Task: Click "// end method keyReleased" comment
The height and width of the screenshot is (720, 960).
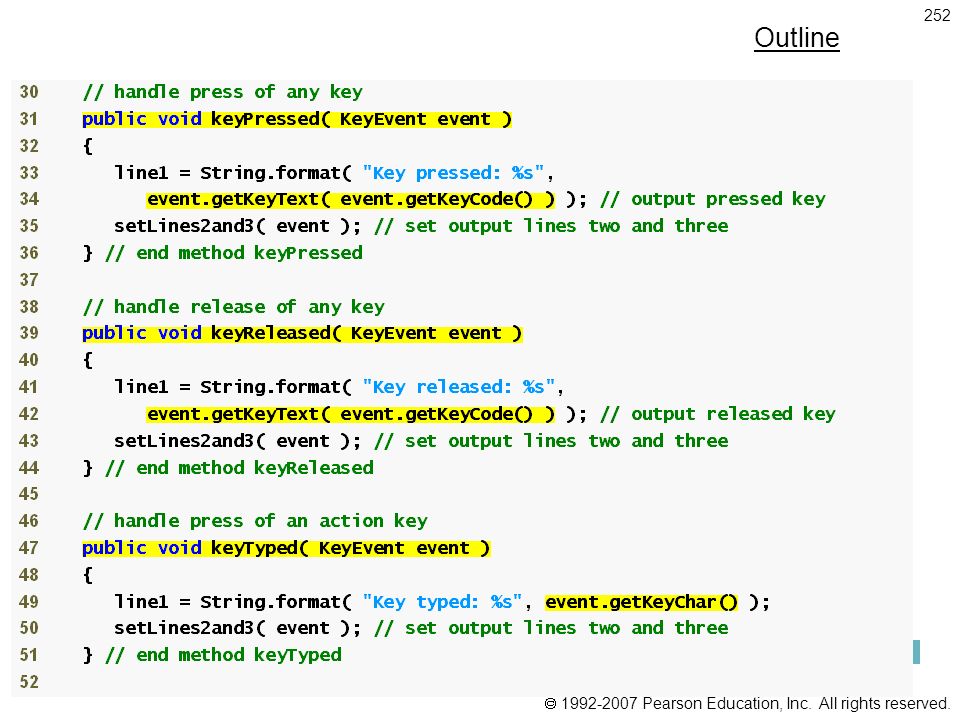Action: tap(239, 468)
